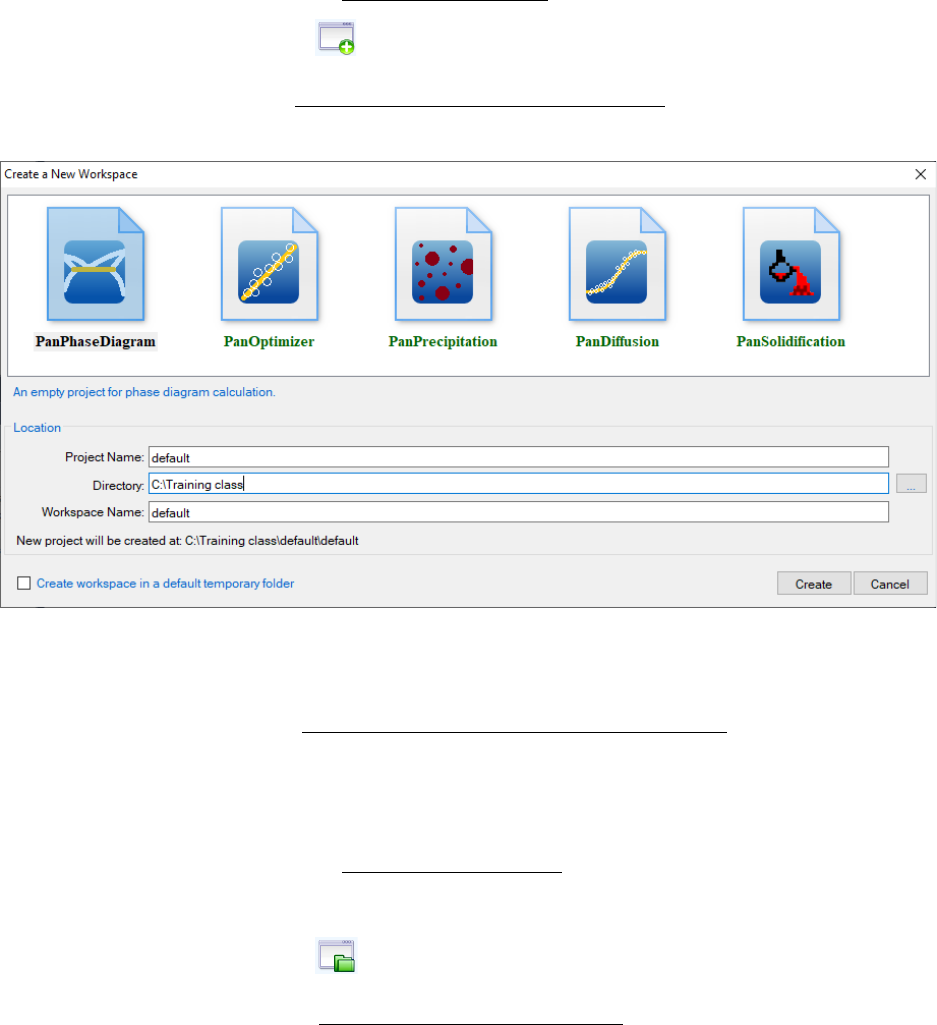Enable Create workspace in a default temporary folder
This screenshot has height=1025, width=937.
click(x=24, y=583)
